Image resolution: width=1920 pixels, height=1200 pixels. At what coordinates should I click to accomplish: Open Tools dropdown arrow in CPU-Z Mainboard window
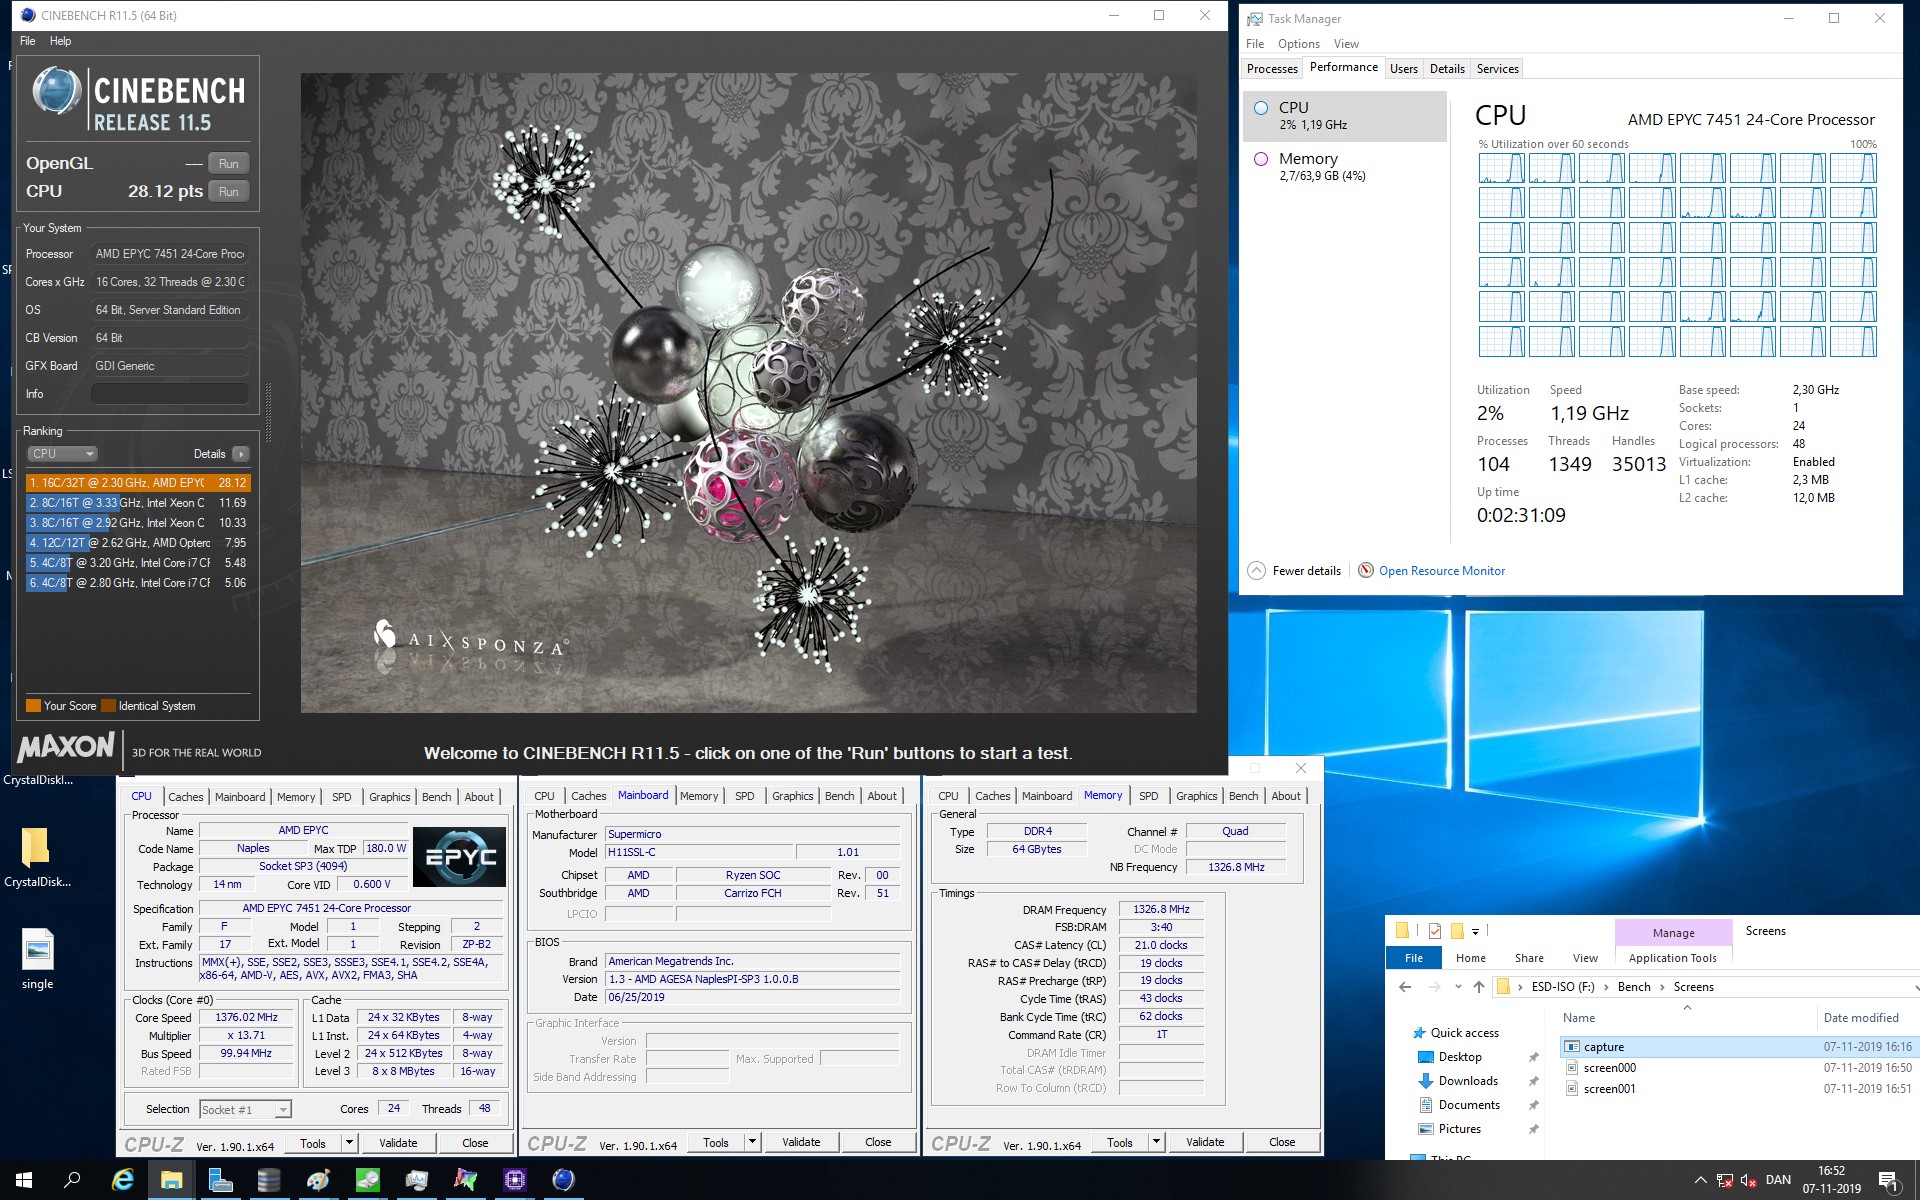(752, 1142)
